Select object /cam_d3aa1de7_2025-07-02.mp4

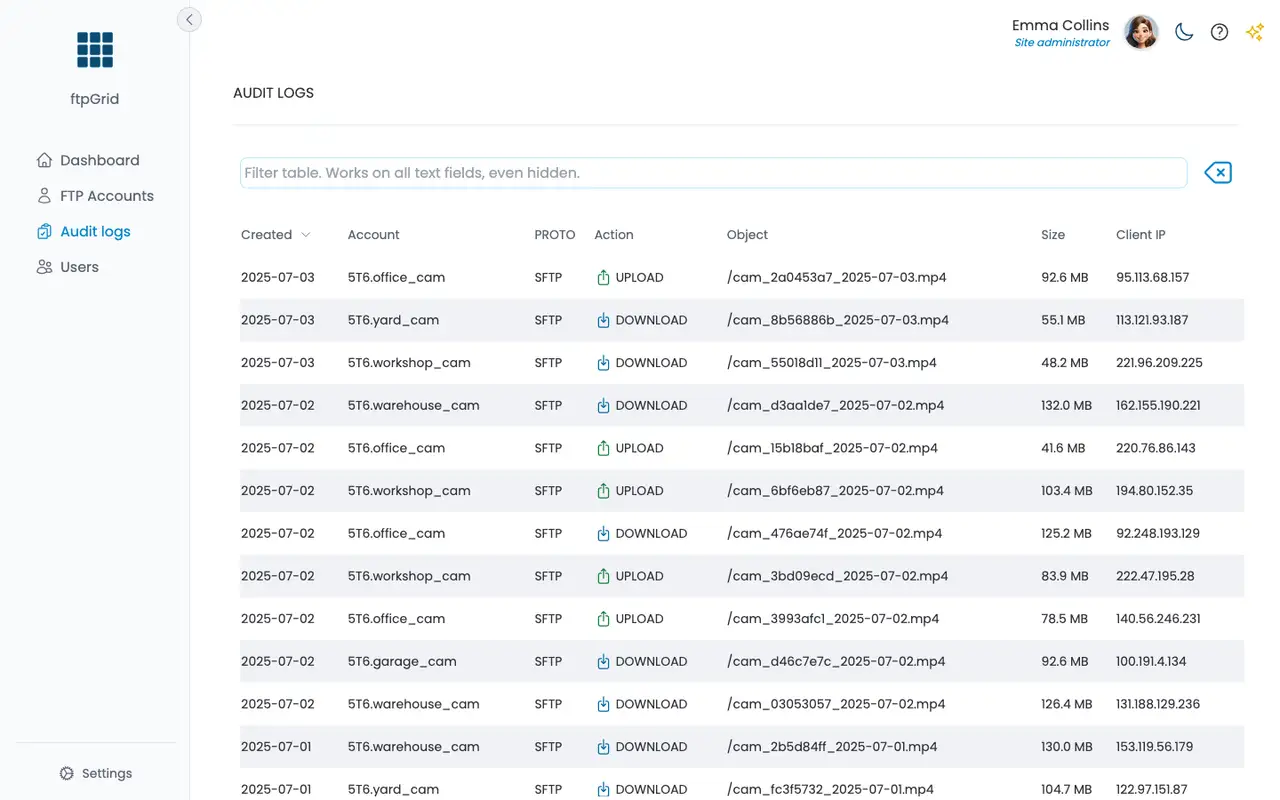[x=836, y=406]
